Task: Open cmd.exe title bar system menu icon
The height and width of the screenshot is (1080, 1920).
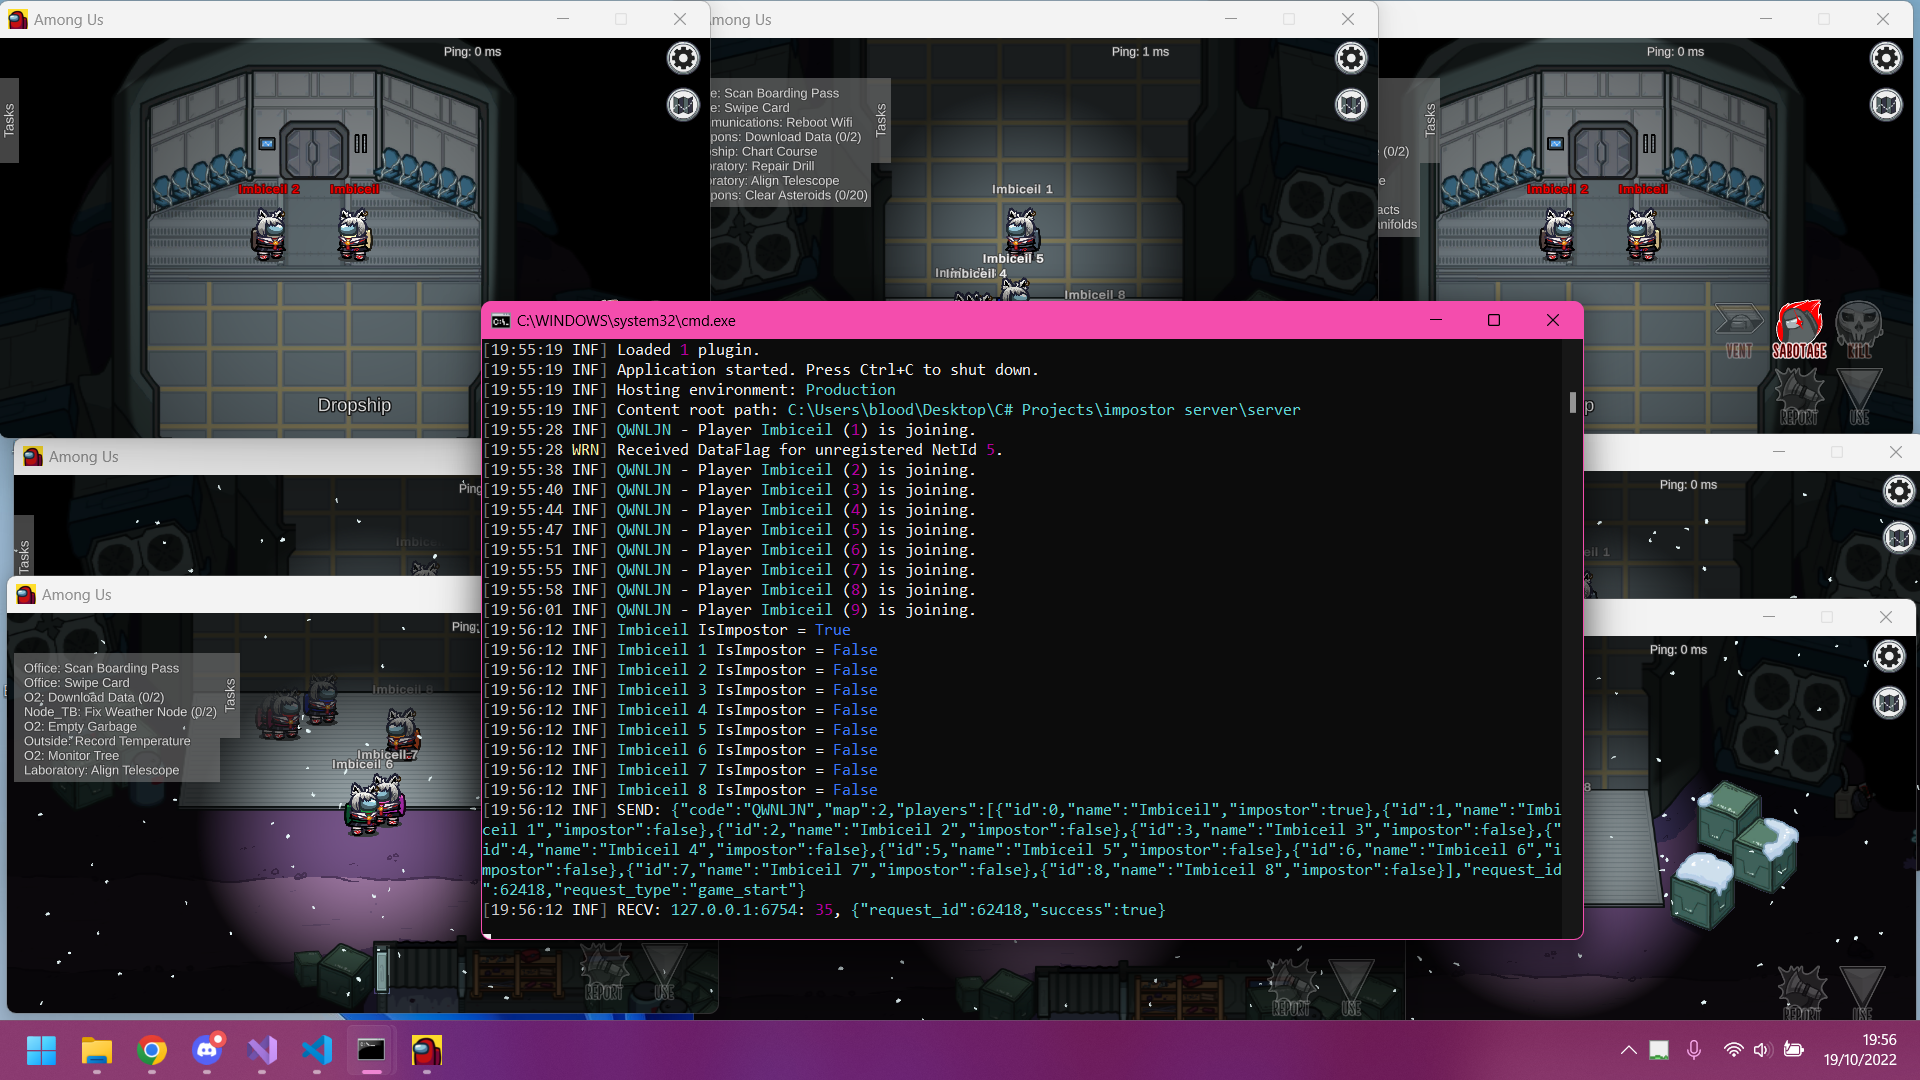Action: (x=501, y=321)
